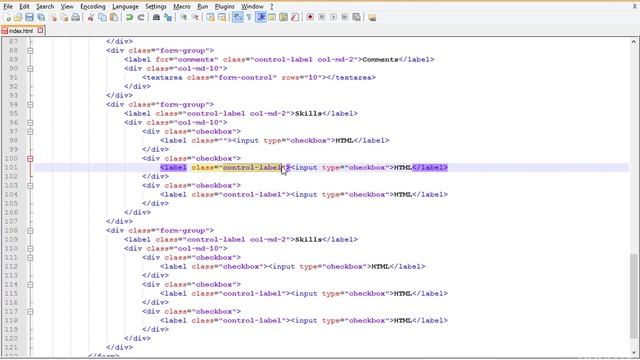Click the Replace toolbar icon
640x360 pixels.
tap(168, 18)
